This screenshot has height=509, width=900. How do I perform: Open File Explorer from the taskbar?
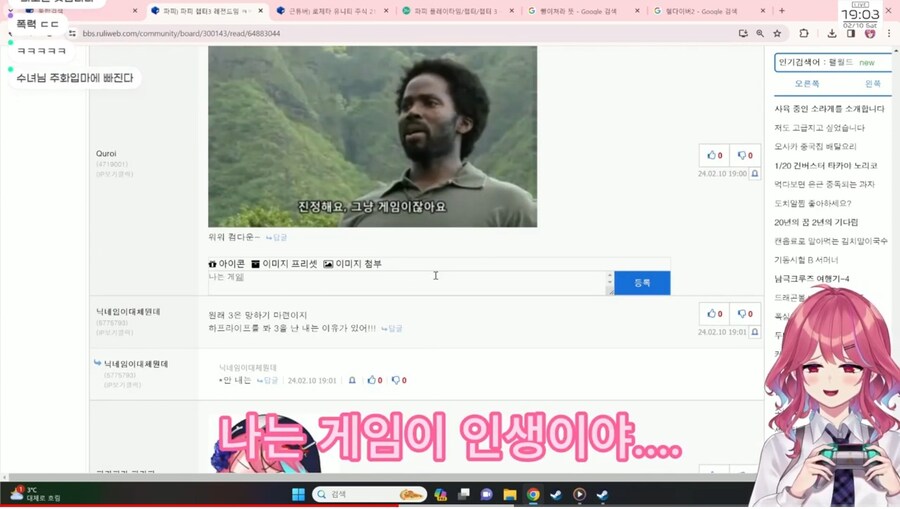[510, 494]
